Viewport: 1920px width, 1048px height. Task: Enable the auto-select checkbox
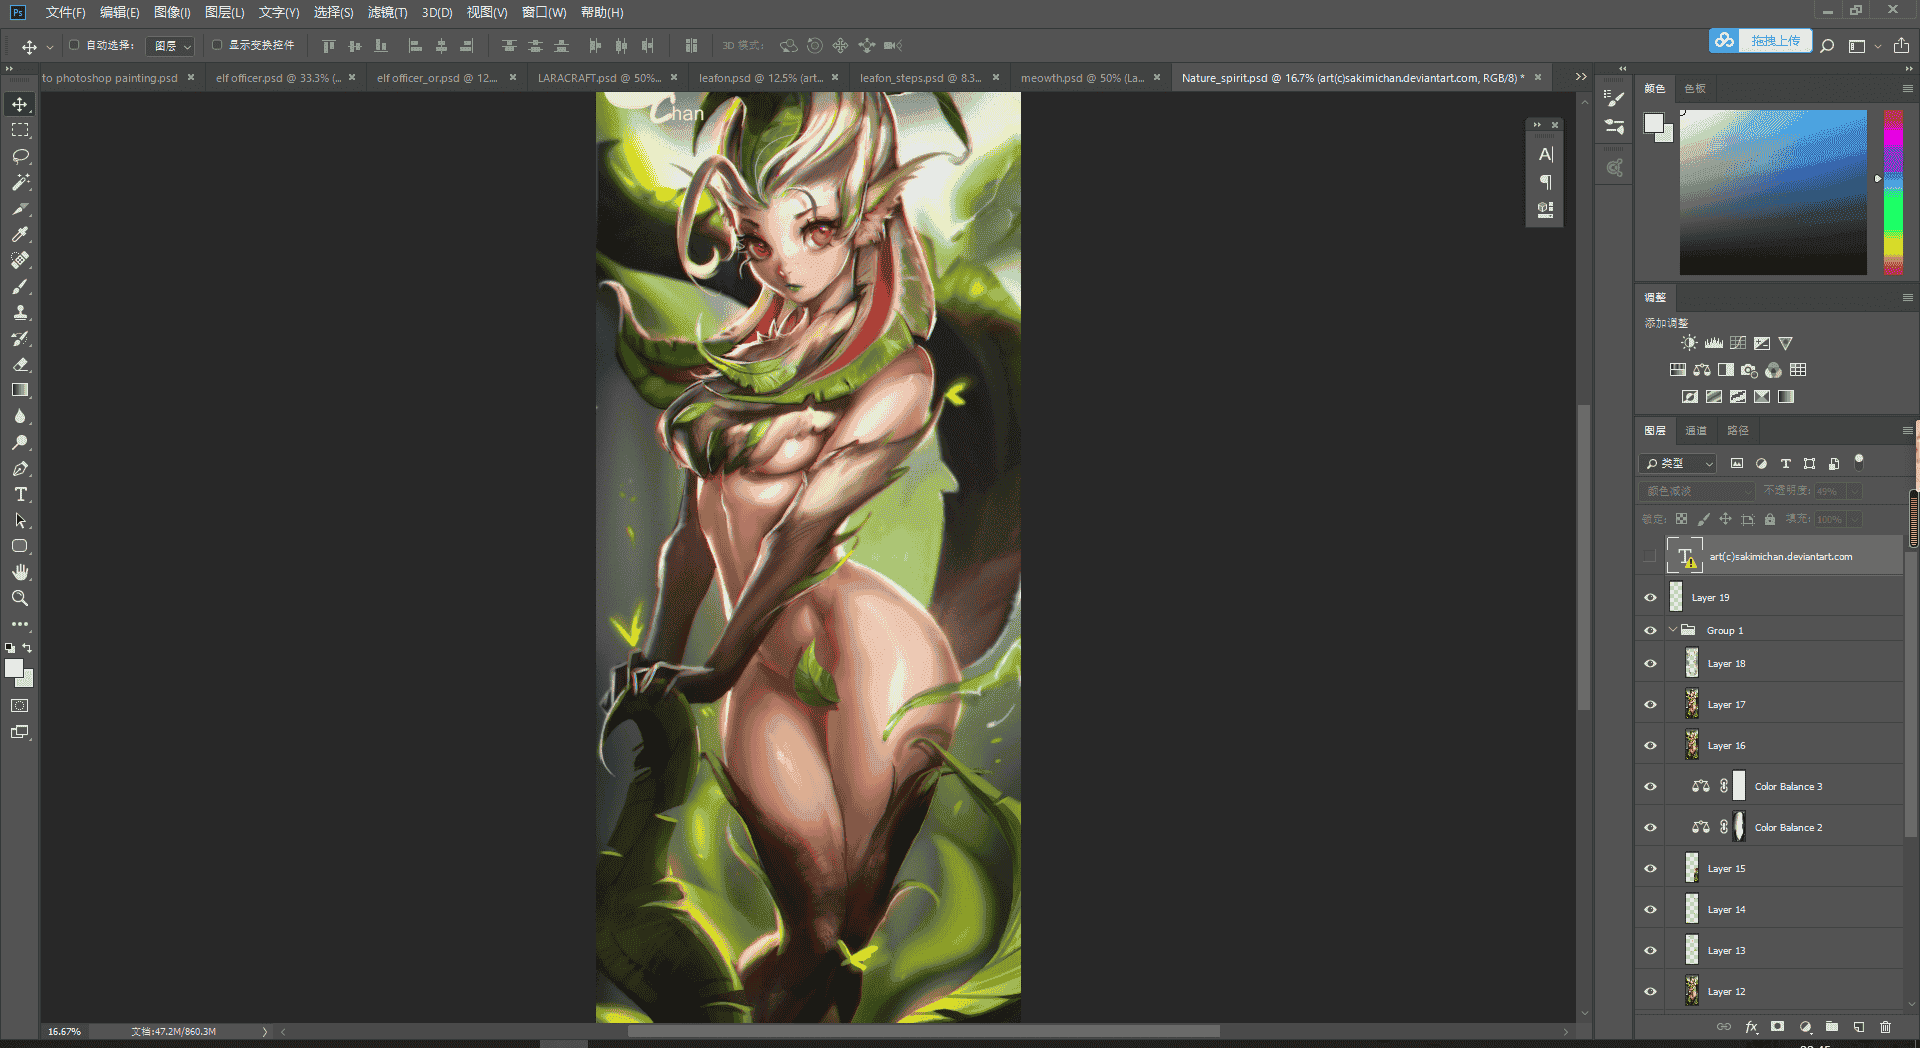74,45
